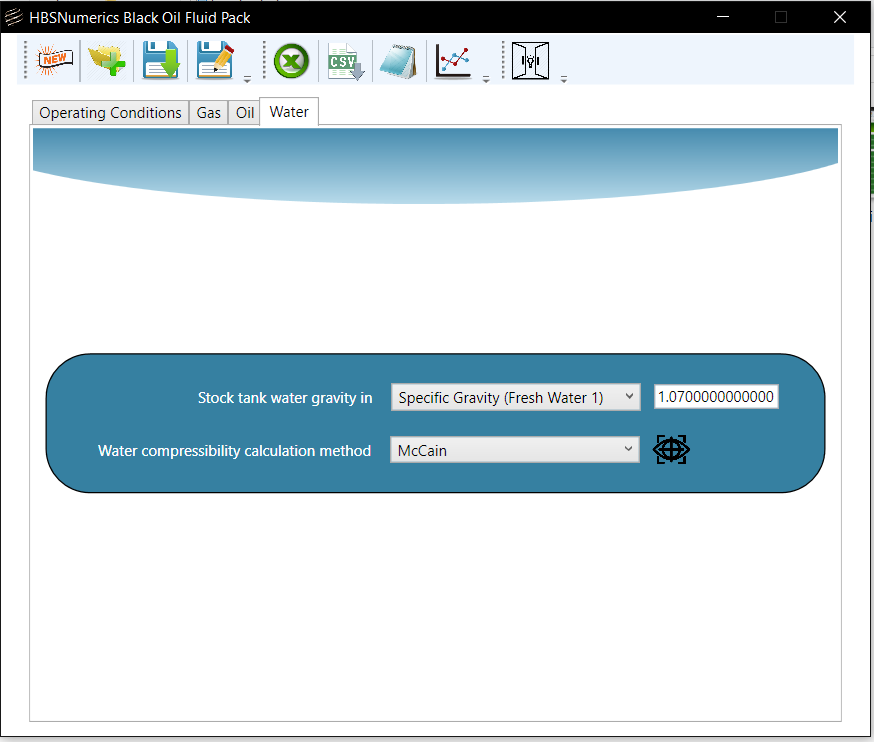Close the HBSNumerics Black Oil window
The height and width of the screenshot is (742, 874).
click(840, 17)
